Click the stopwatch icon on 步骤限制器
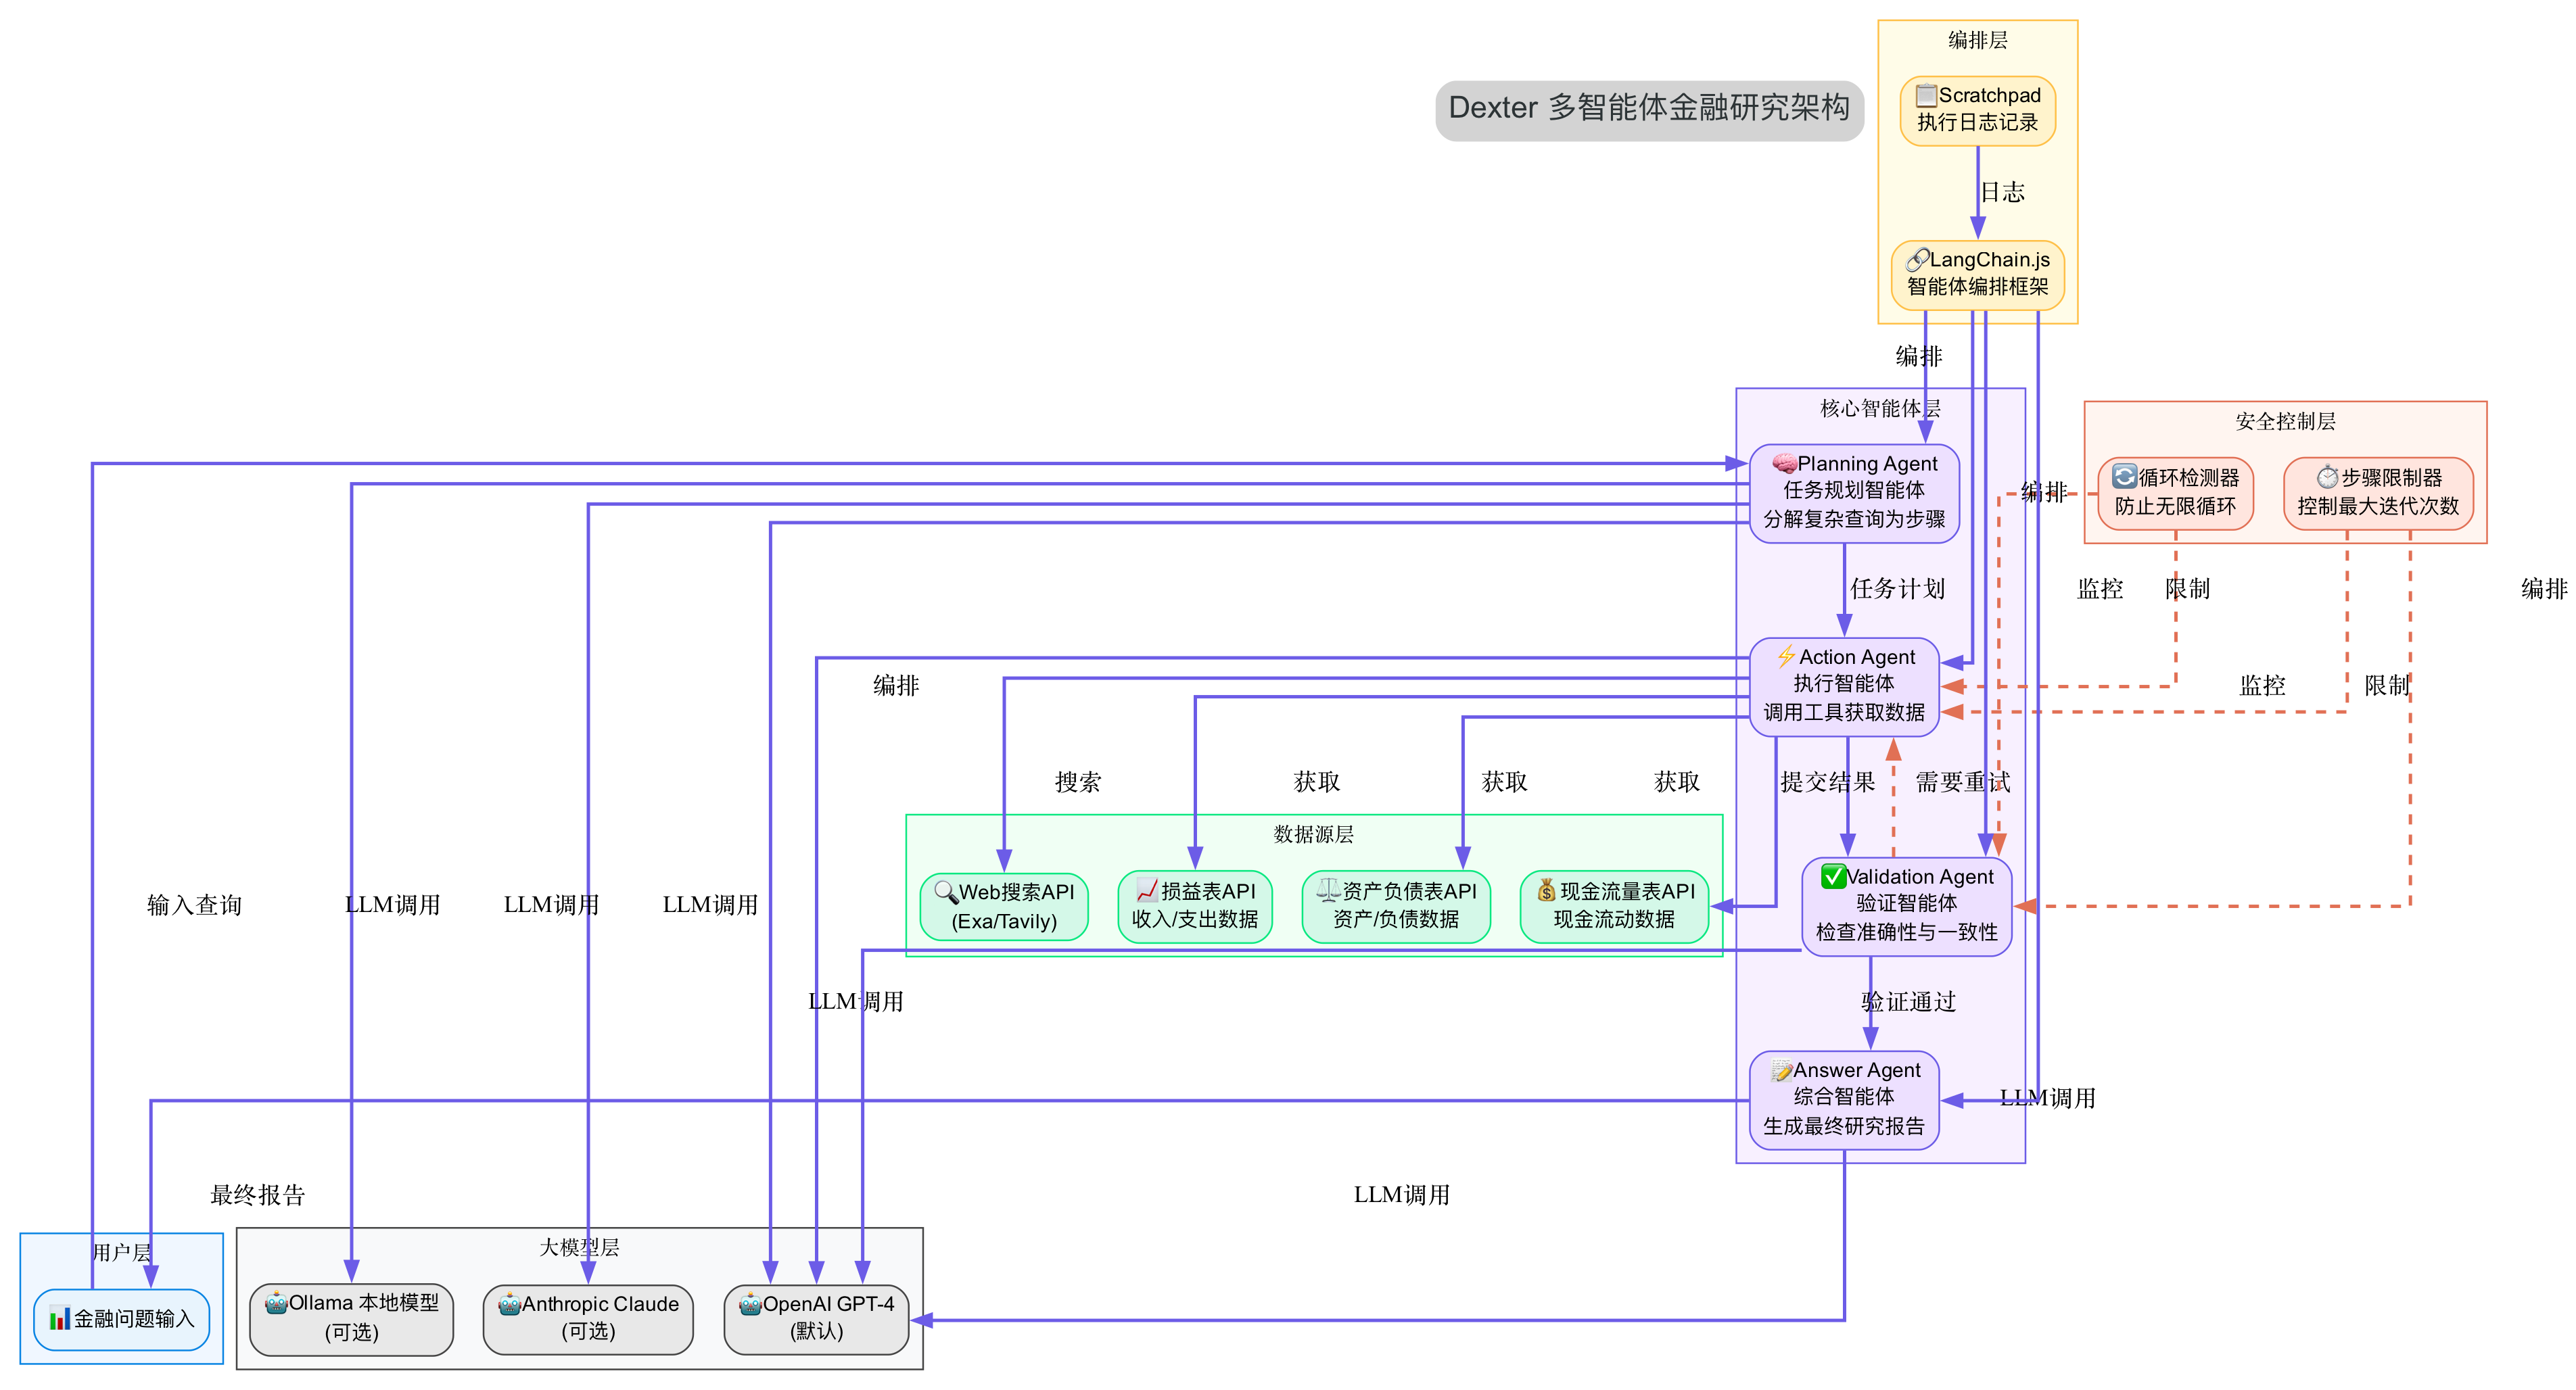This screenshot has width=2576, height=1390. click(x=2328, y=478)
